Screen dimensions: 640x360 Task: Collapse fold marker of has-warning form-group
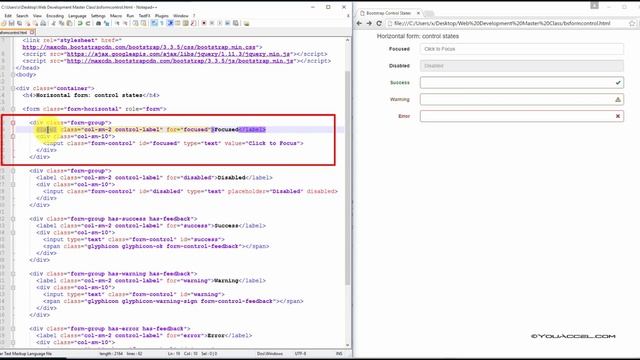click(x=13, y=273)
